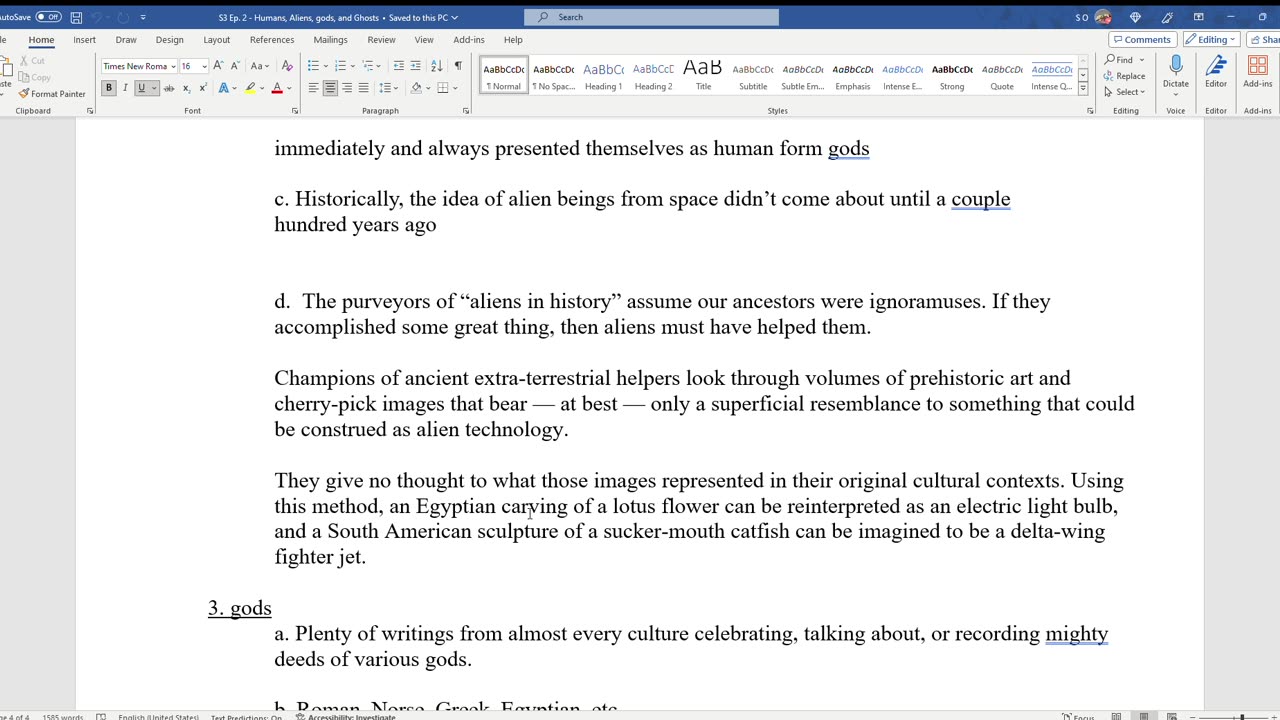Screen dimensions: 1280x720
Task: Click Comments button
Action: [x=1143, y=40]
